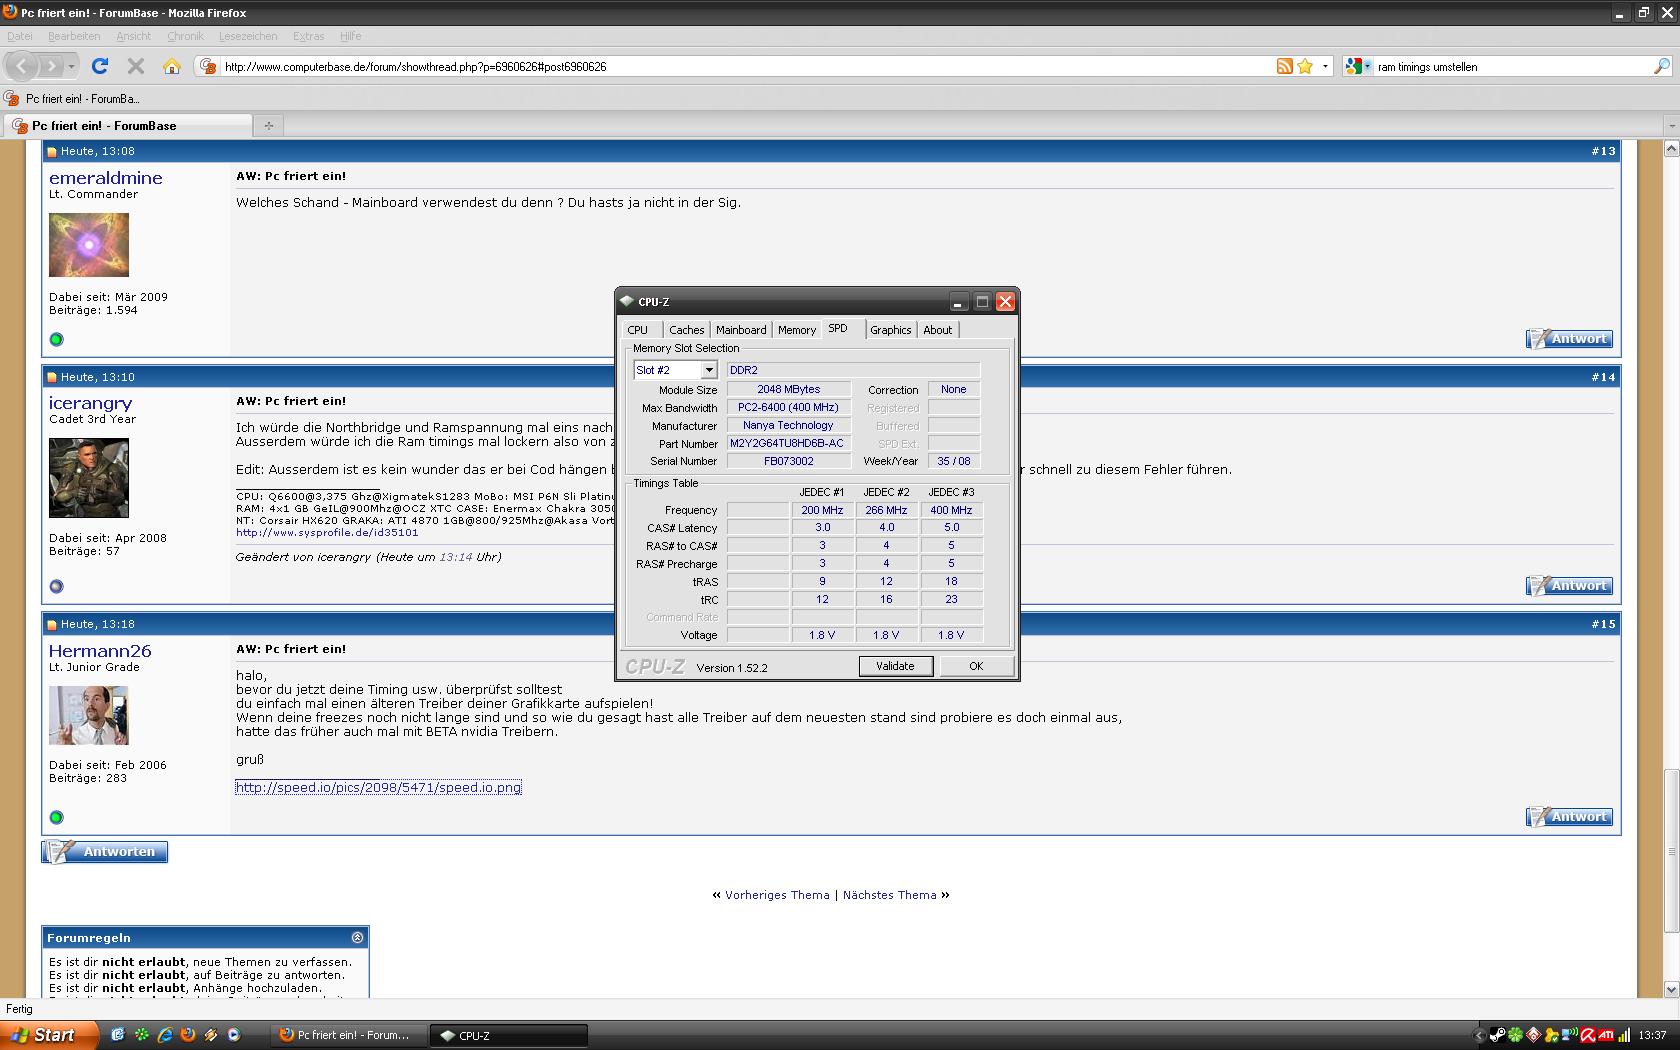Switch to the Caches tab in CPU-Z
1680x1050 pixels.
point(687,330)
